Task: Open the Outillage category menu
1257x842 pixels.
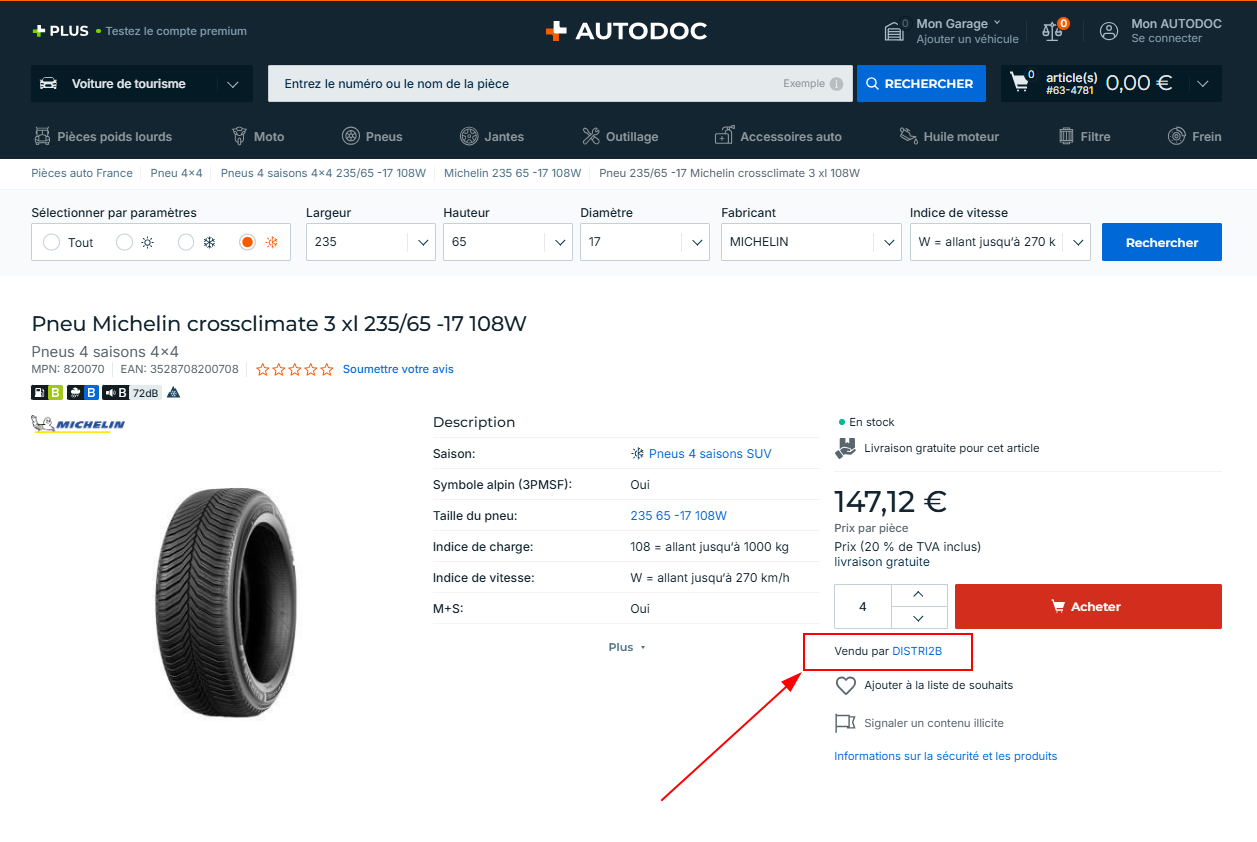Action: [620, 136]
